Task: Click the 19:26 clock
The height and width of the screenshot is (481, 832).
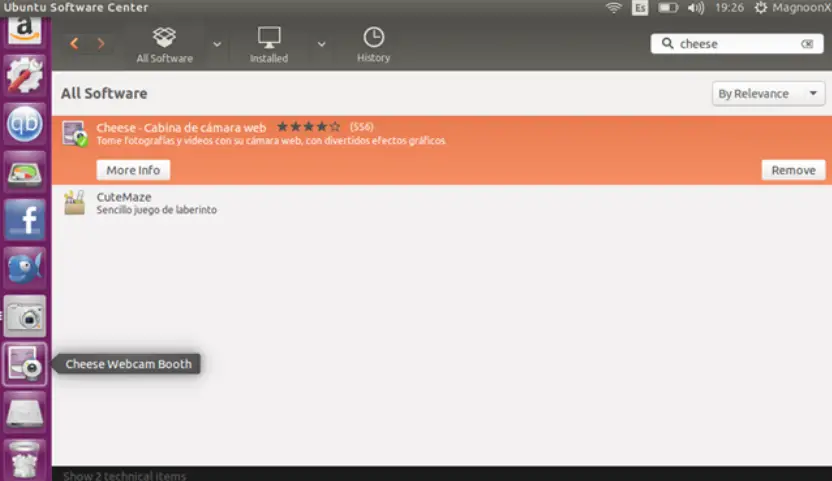Action: (x=729, y=7)
